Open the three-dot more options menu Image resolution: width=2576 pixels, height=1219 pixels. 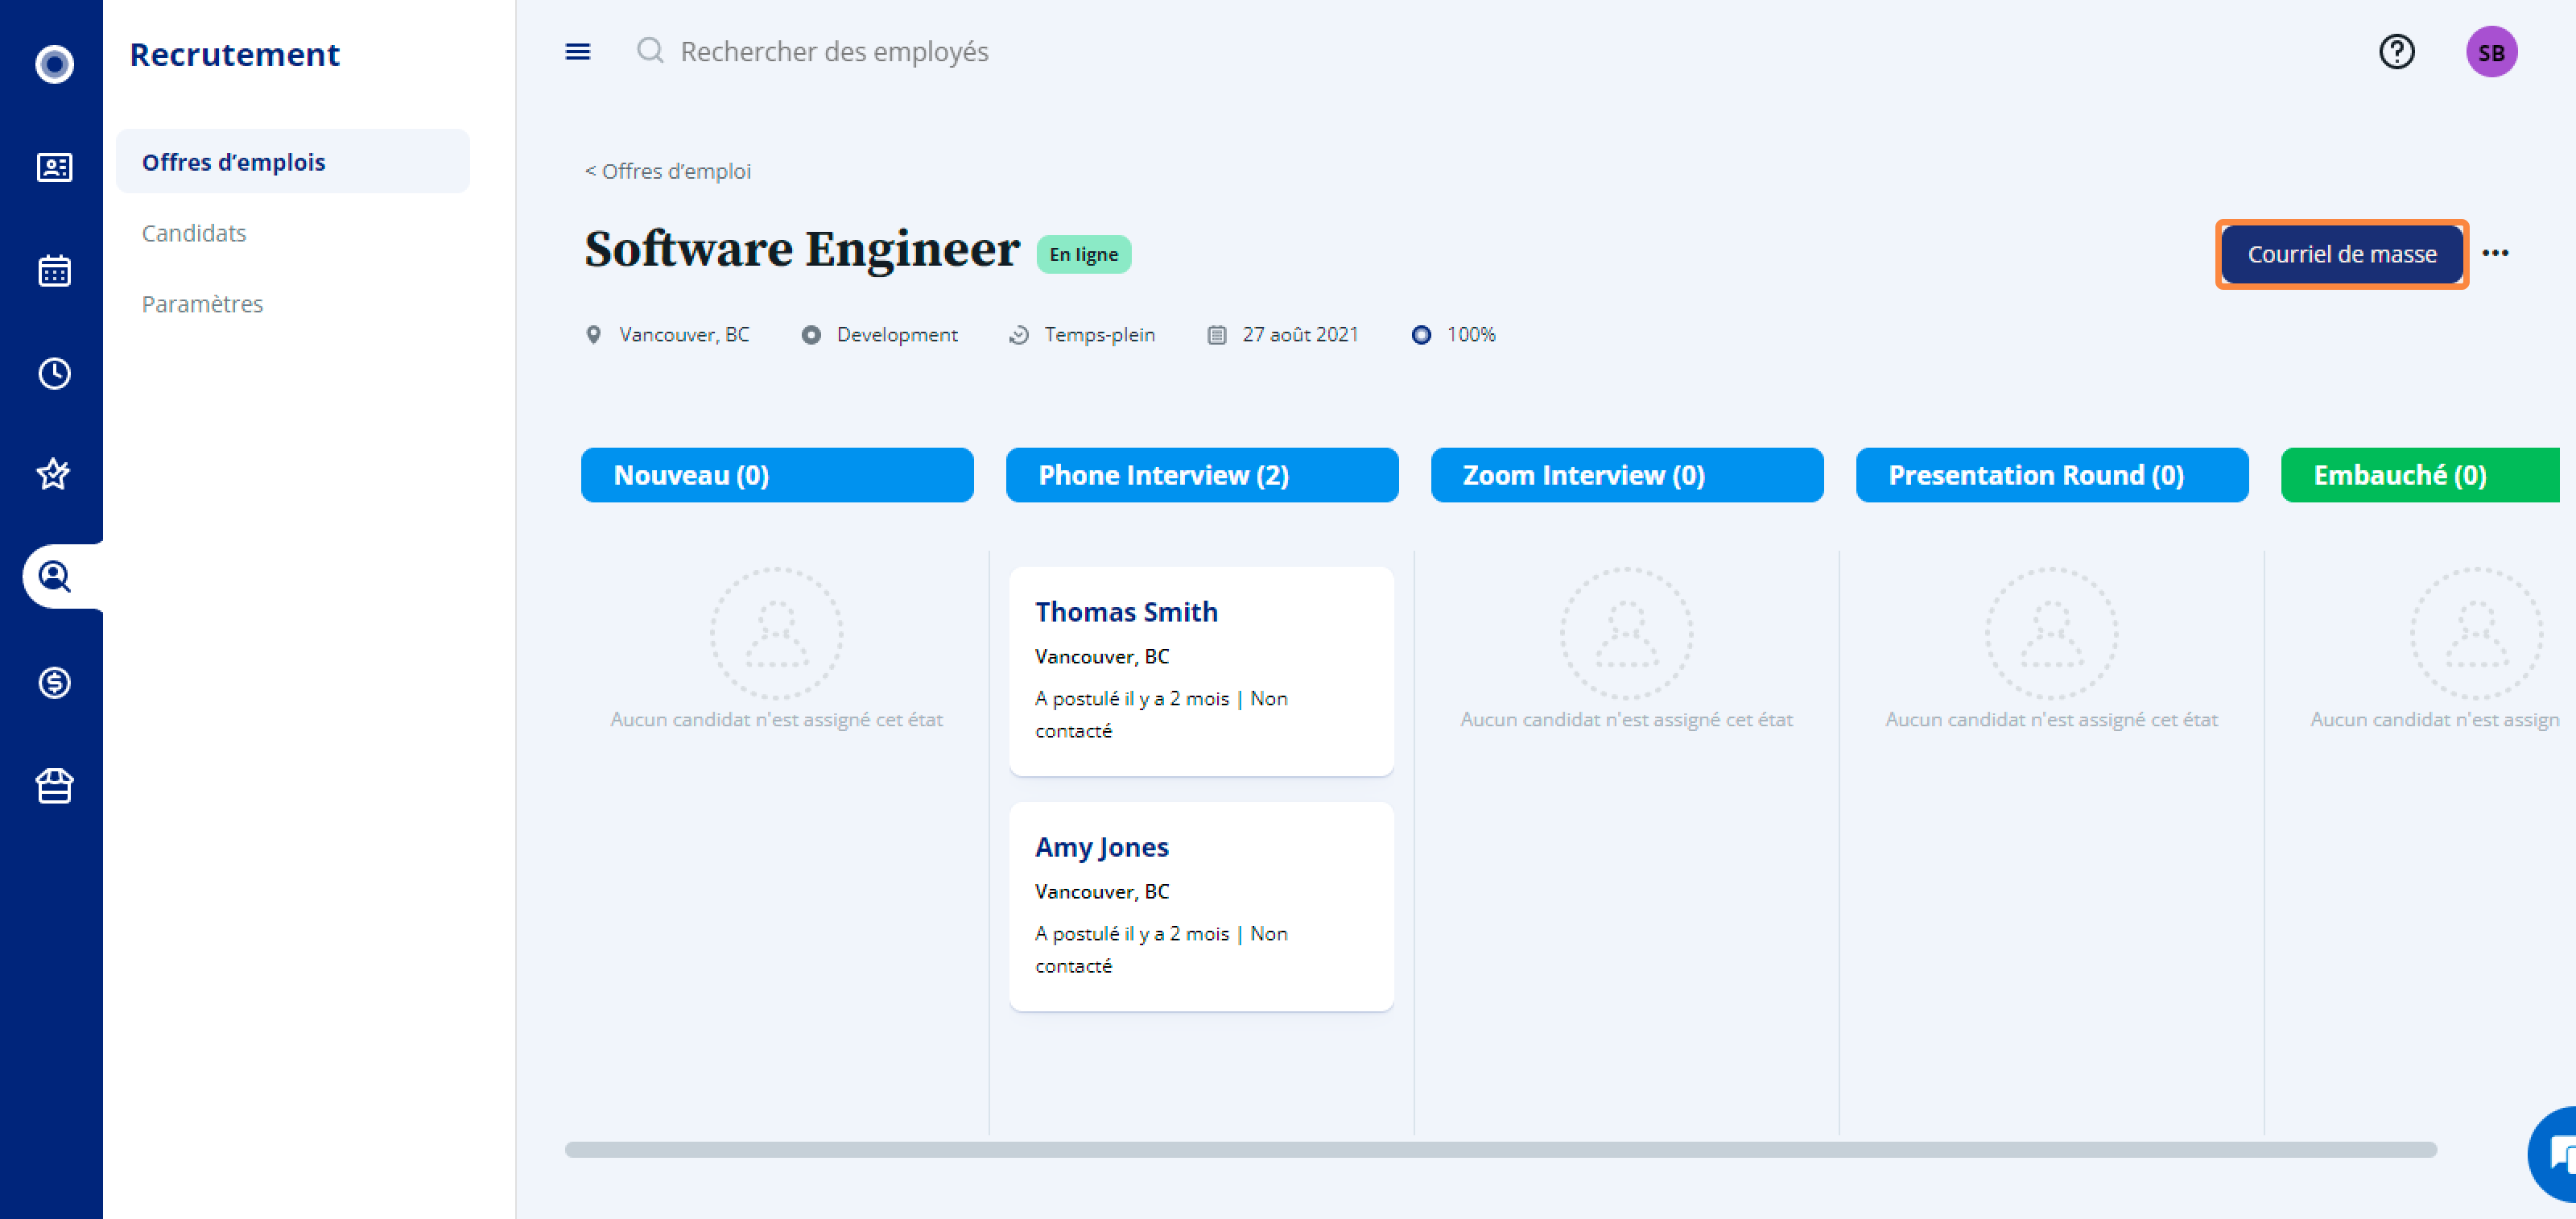pyautogui.click(x=2495, y=253)
